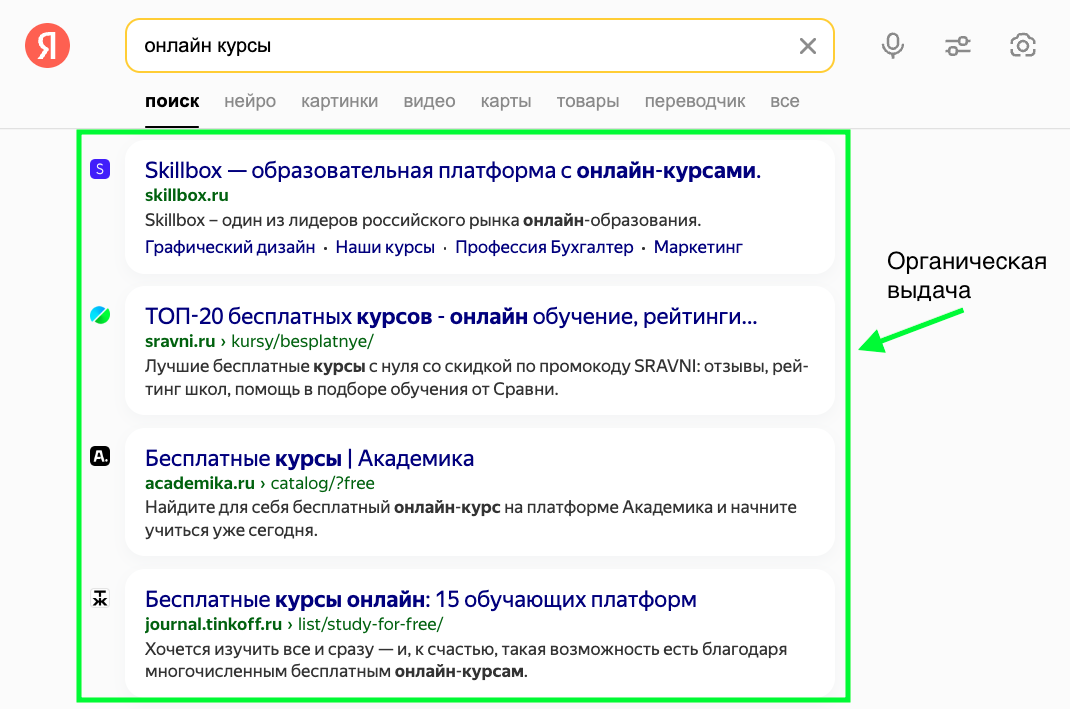Open 'Бесплатные курсы | Академика' result

coord(309,458)
